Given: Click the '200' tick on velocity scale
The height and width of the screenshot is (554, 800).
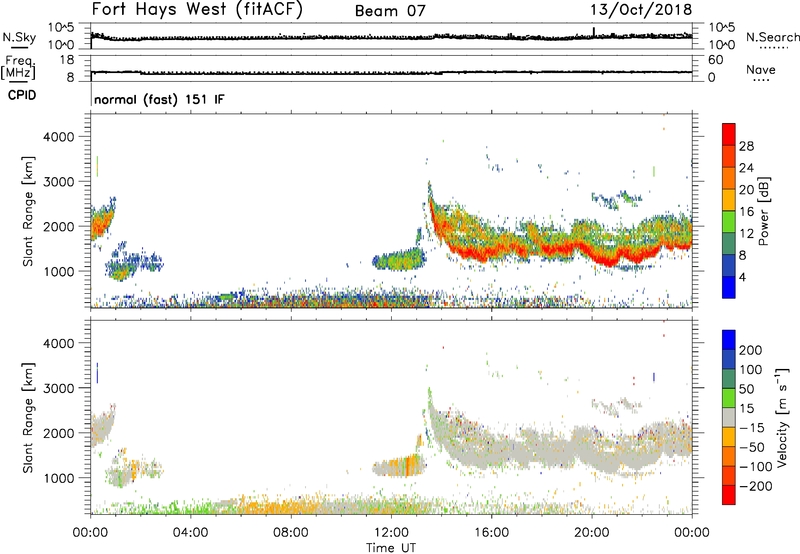Looking at the screenshot, I should tap(751, 350).
